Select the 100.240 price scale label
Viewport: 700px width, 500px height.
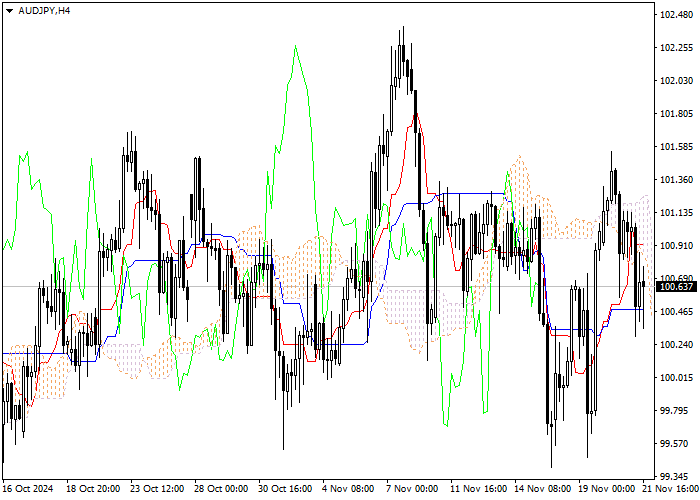pos(676,345)
